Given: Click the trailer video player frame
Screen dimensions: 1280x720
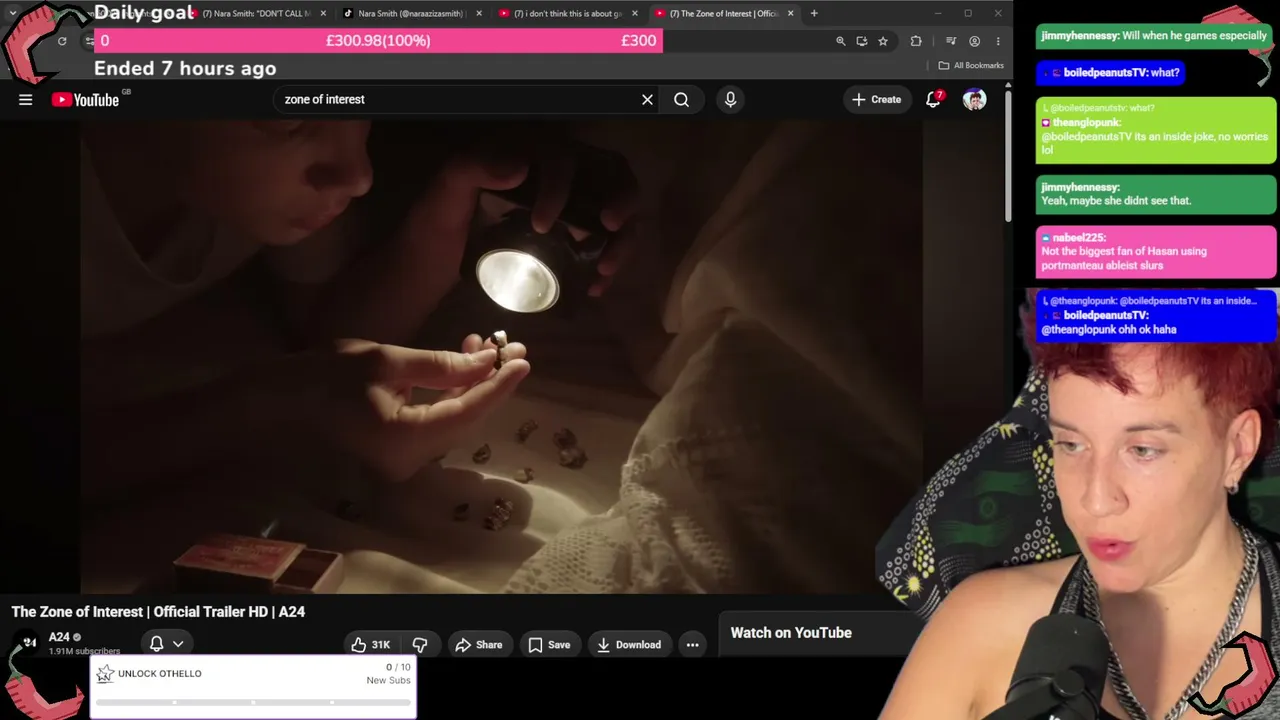Looking at the screenshot, I should tap(501, 357).
